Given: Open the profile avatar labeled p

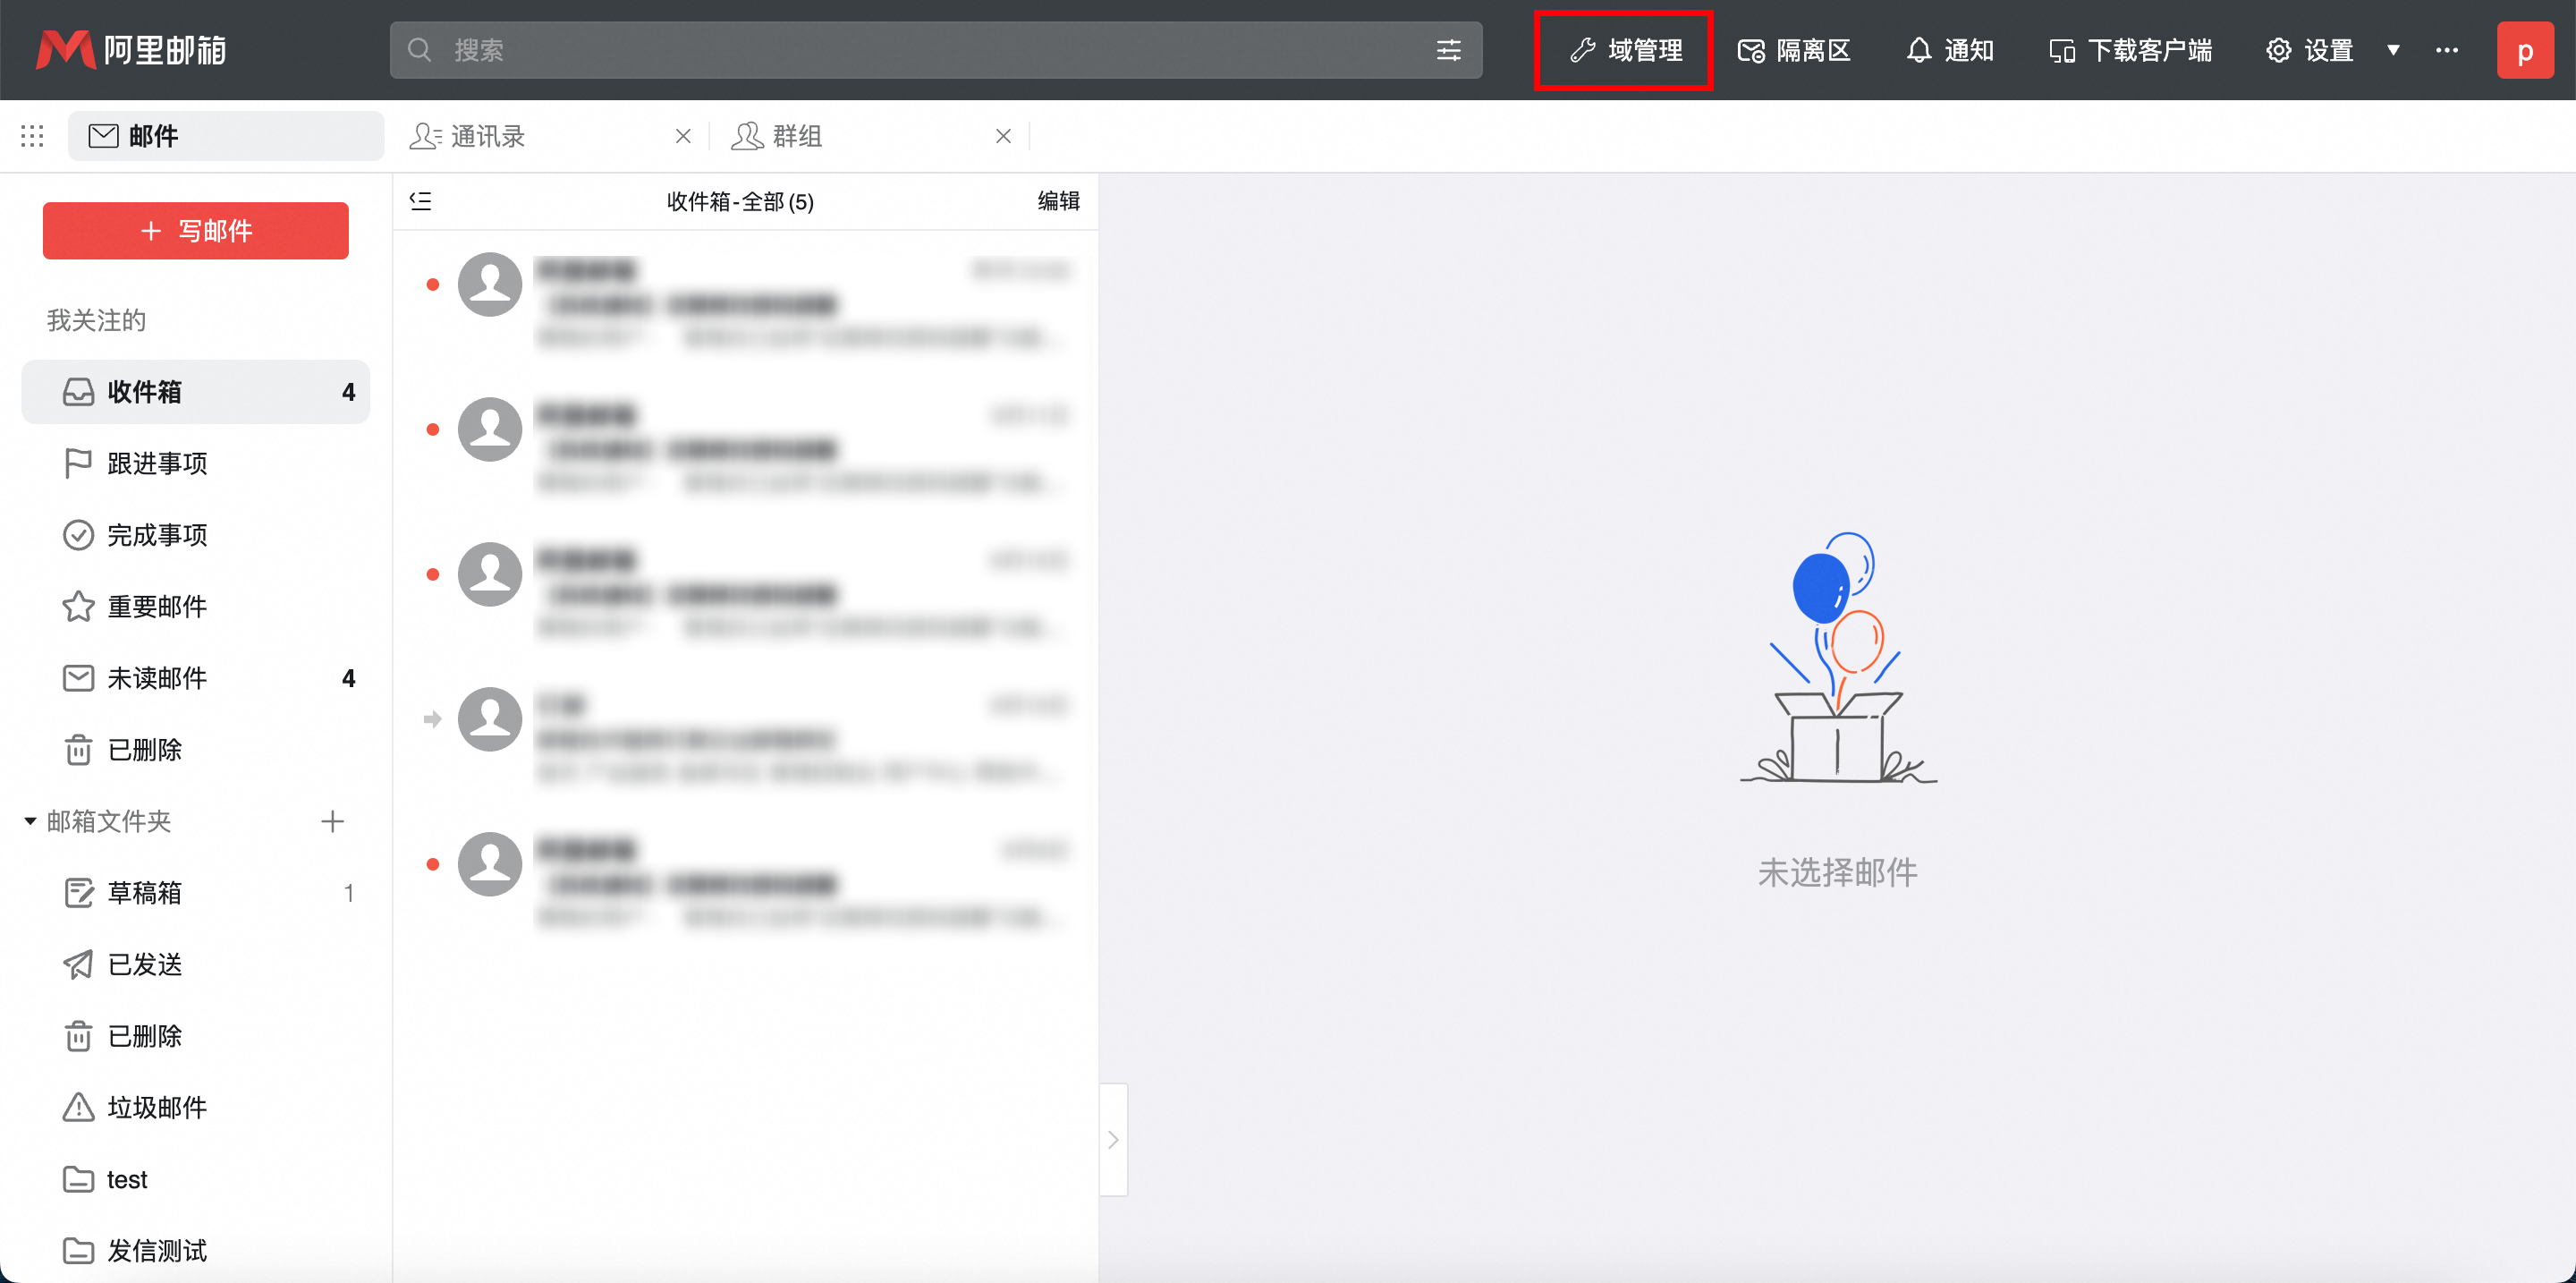Looking at the screenshot, I should [2526, 50].
